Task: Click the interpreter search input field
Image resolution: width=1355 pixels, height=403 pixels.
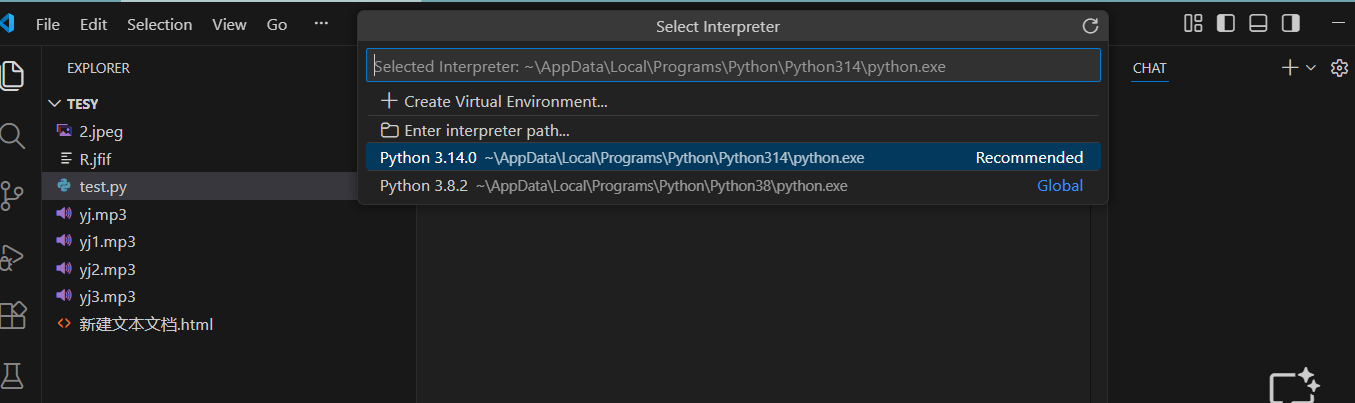Action: (733, 67)
